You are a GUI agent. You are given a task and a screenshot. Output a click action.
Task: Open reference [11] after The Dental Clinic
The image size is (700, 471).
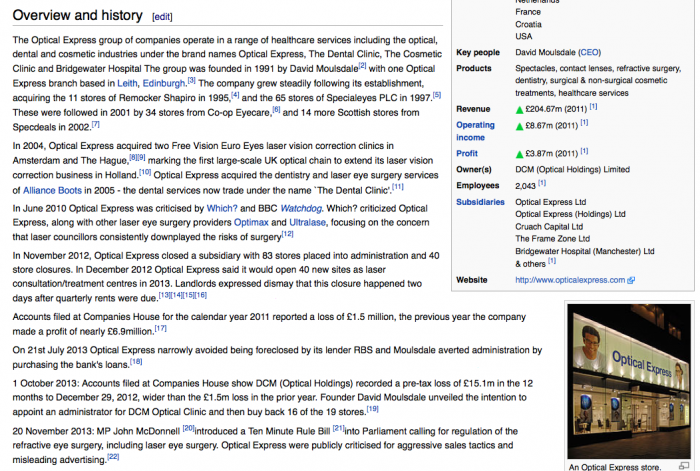coord(397,187)
